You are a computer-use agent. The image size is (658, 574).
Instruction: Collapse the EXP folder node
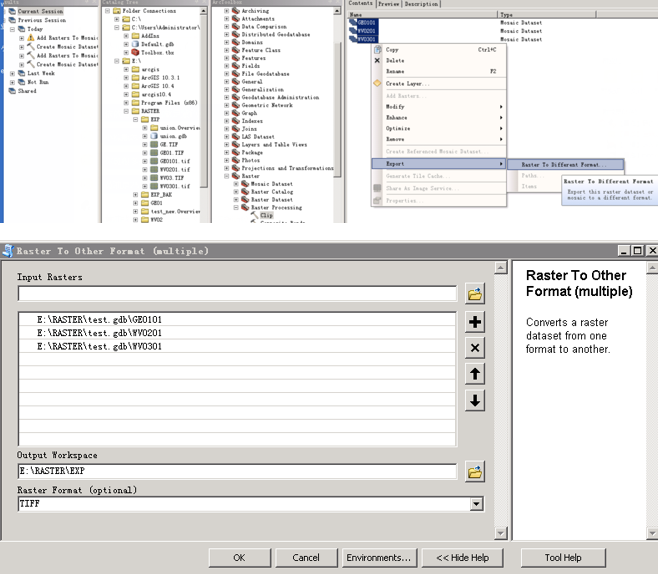(x=135, y=120)
